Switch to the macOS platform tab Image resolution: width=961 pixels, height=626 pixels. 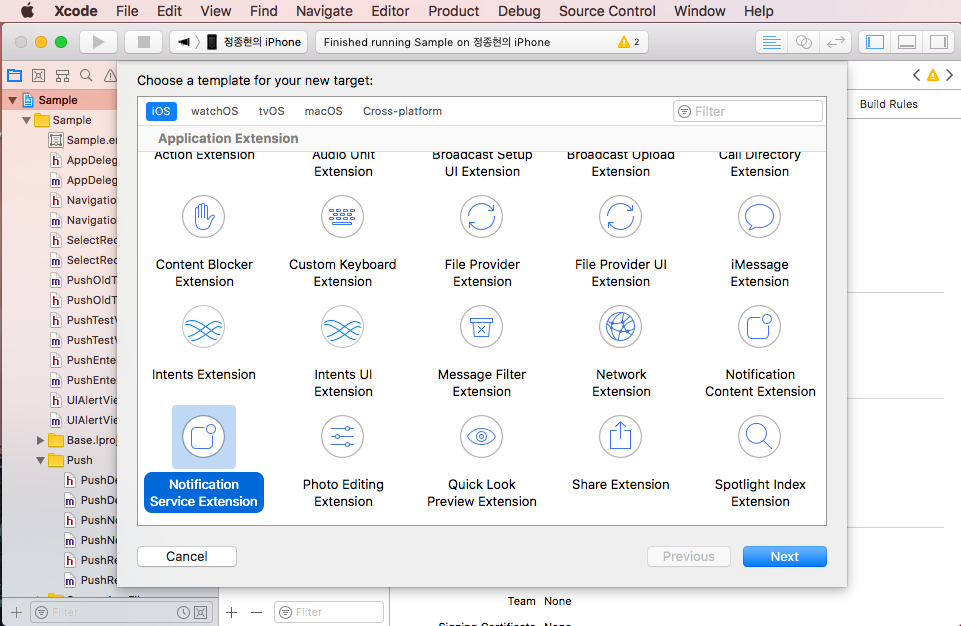coord(324,111)
